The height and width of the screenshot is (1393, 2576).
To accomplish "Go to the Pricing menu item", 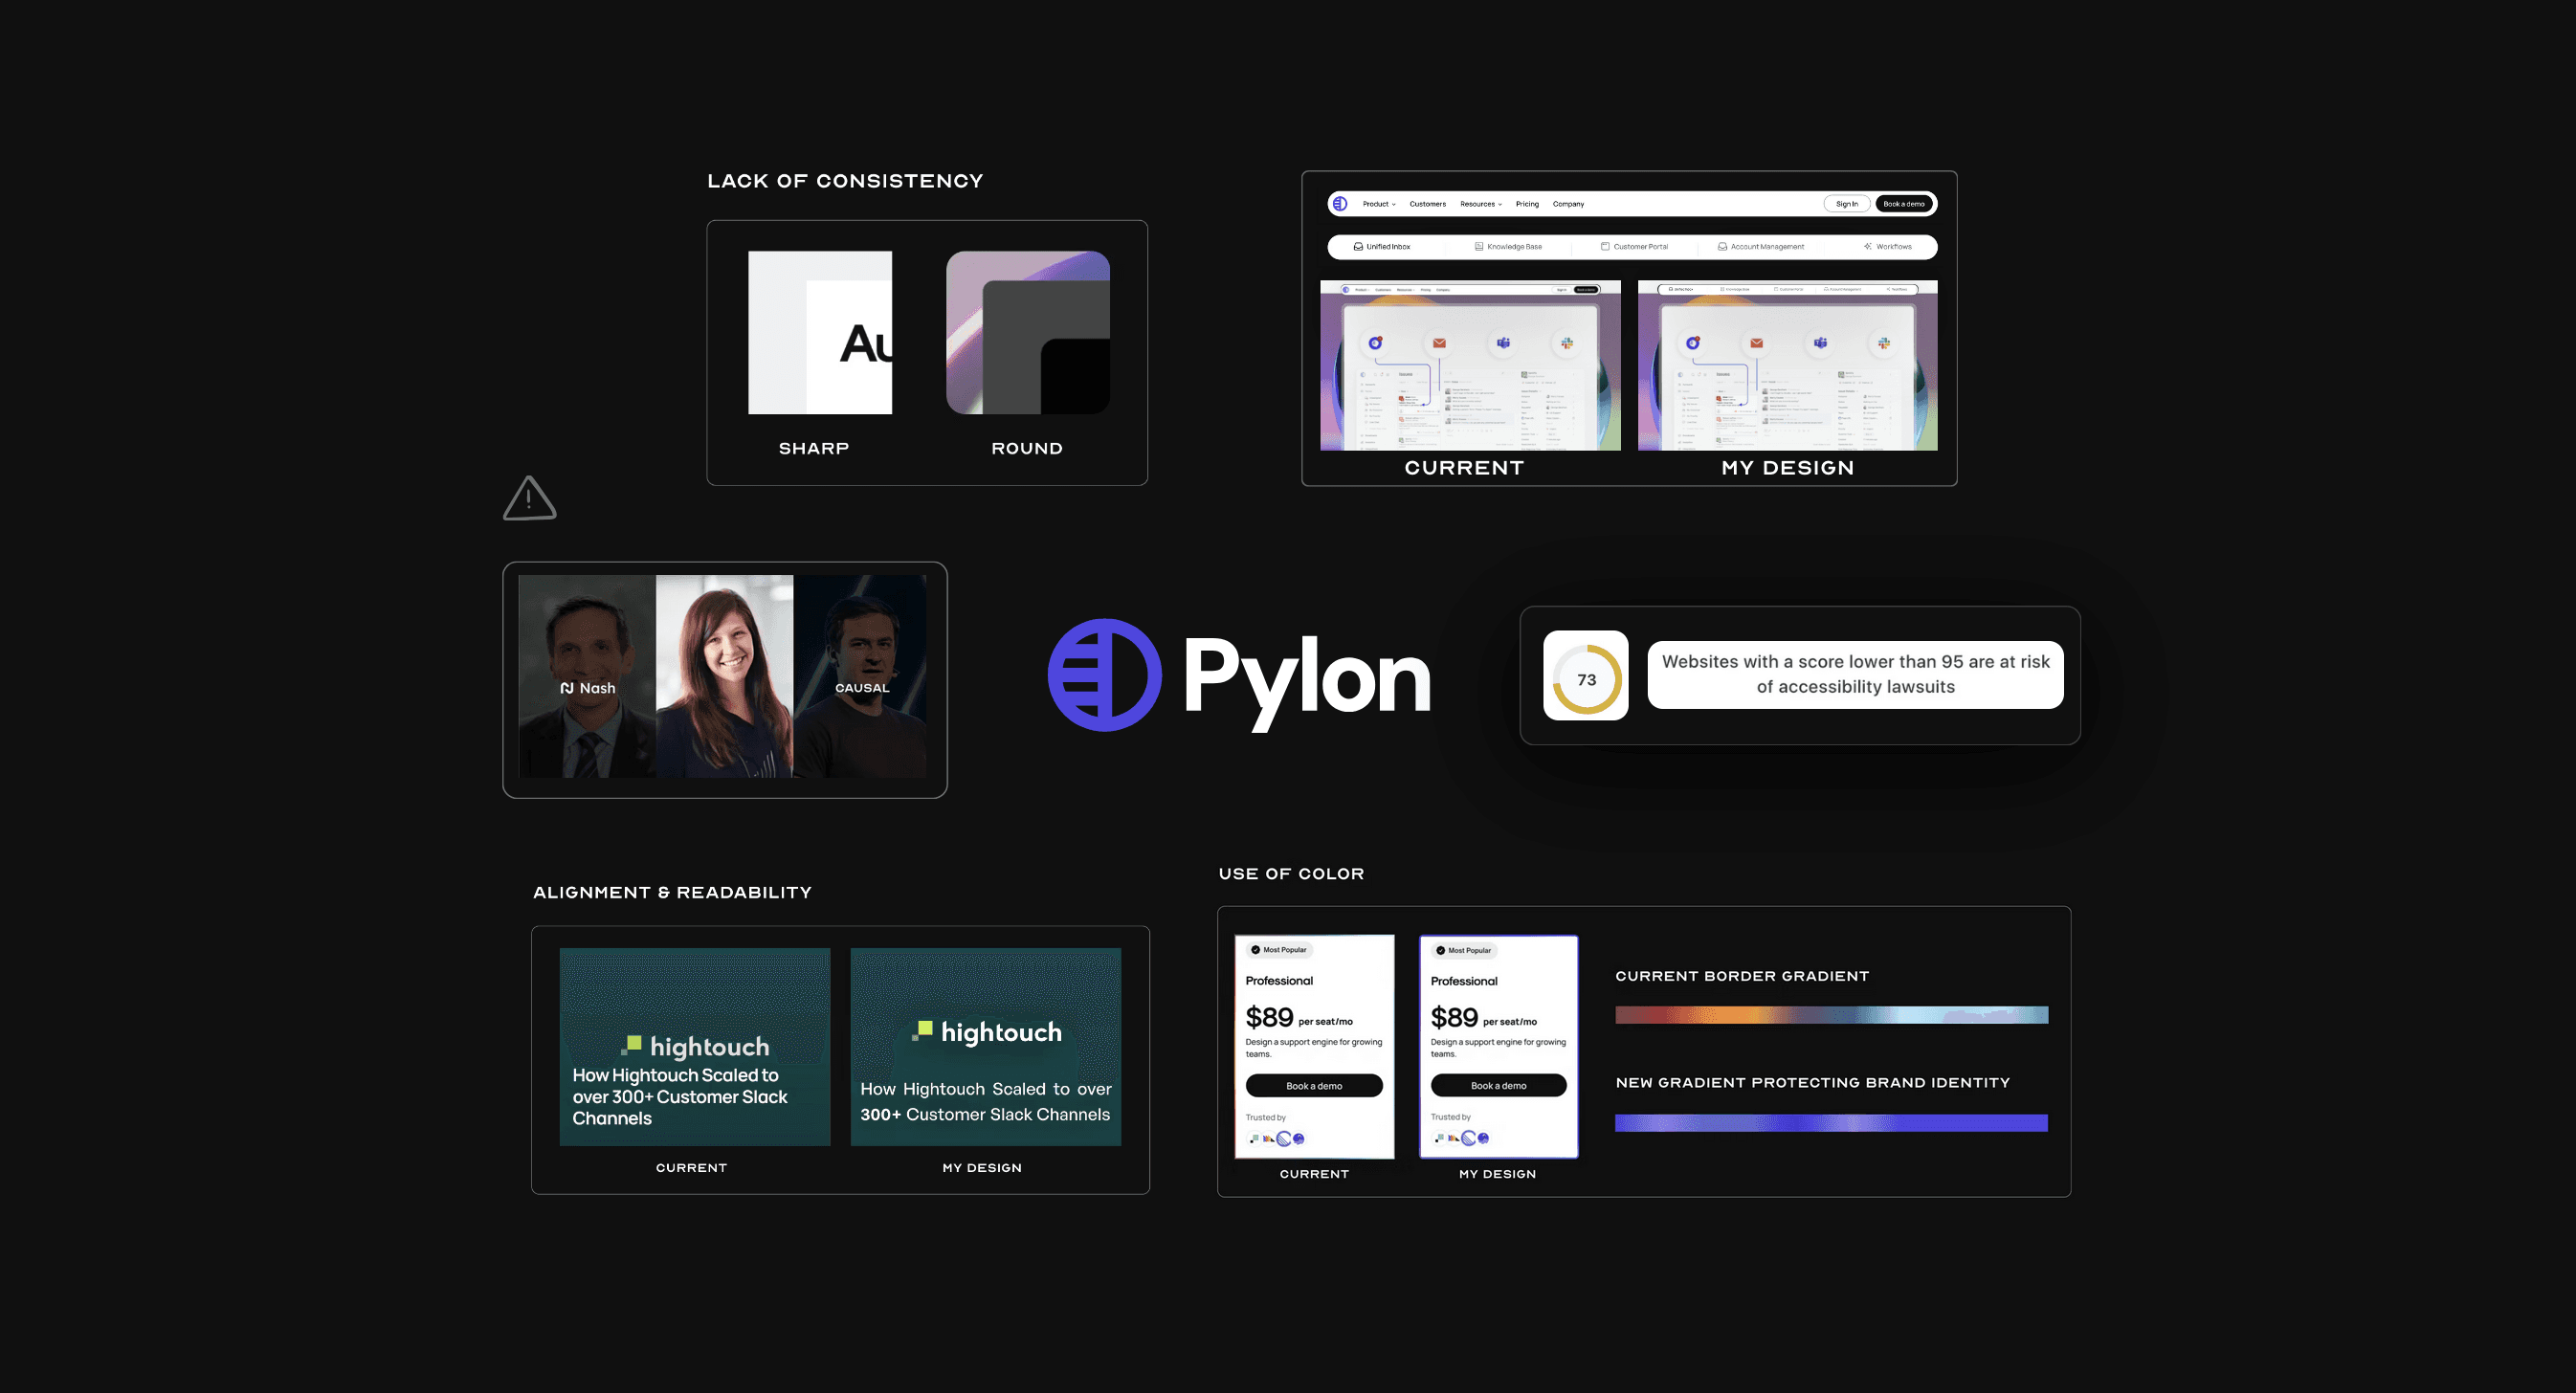I will click(1527, 204).
